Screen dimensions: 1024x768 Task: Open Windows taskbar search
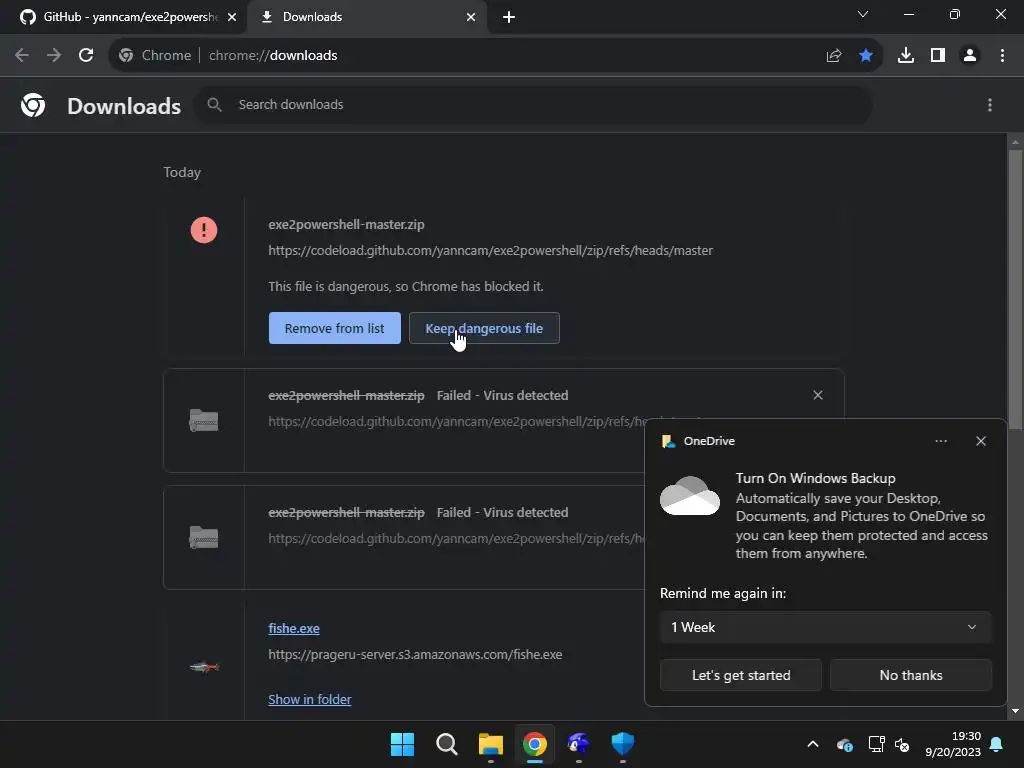pos(447,744)
